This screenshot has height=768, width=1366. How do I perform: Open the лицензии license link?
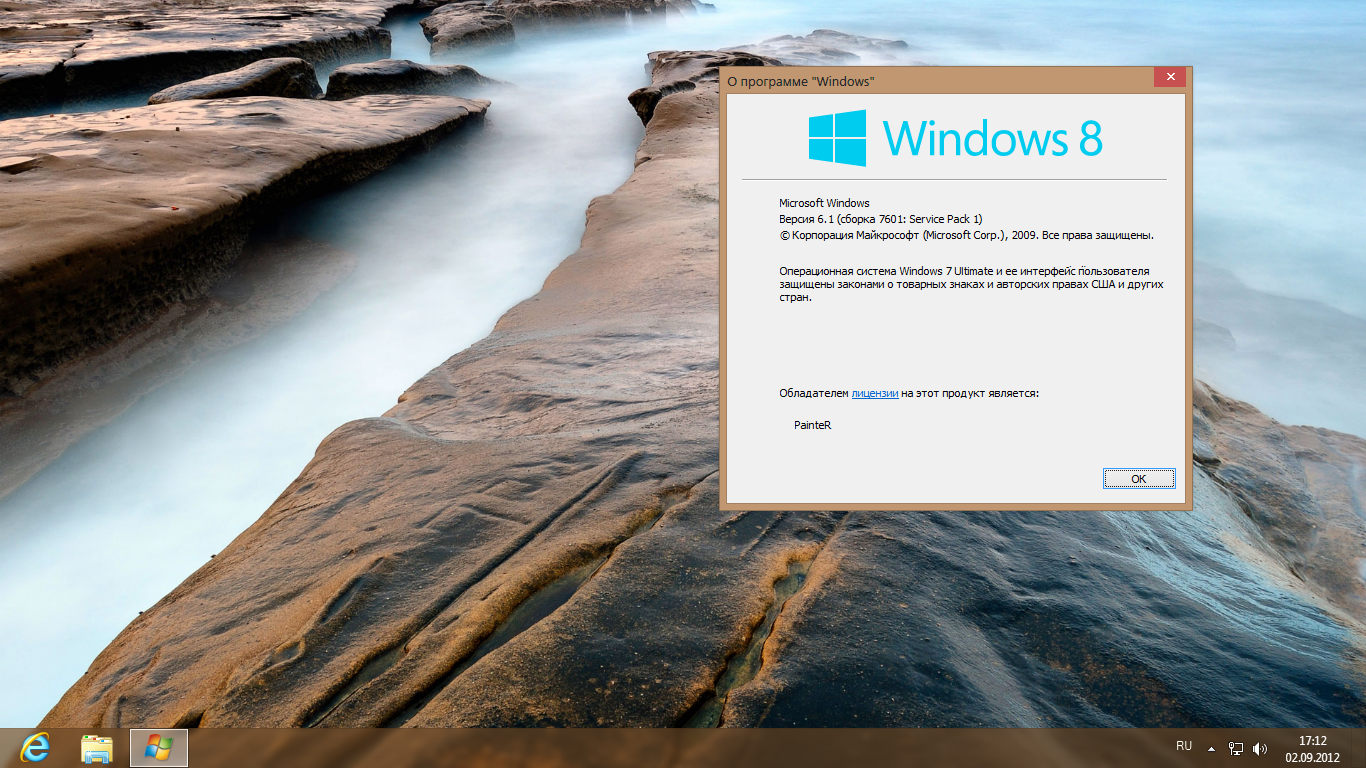[x=875, y=393]
